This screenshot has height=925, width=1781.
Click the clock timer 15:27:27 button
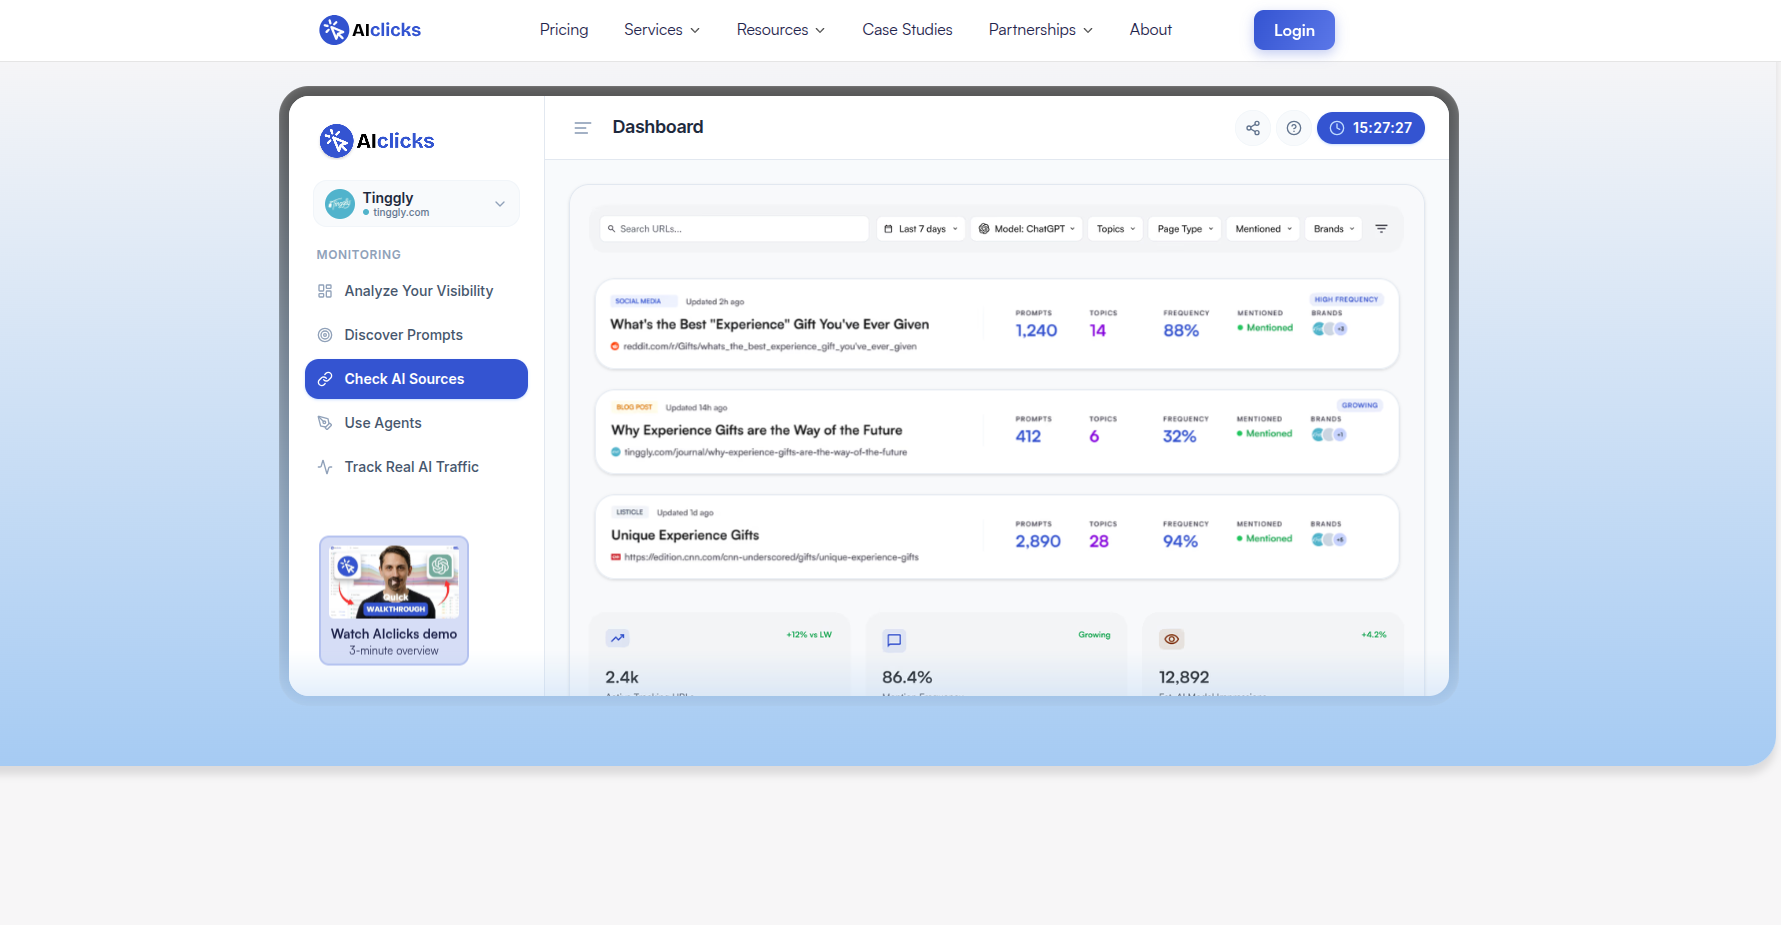(1371, 128)
